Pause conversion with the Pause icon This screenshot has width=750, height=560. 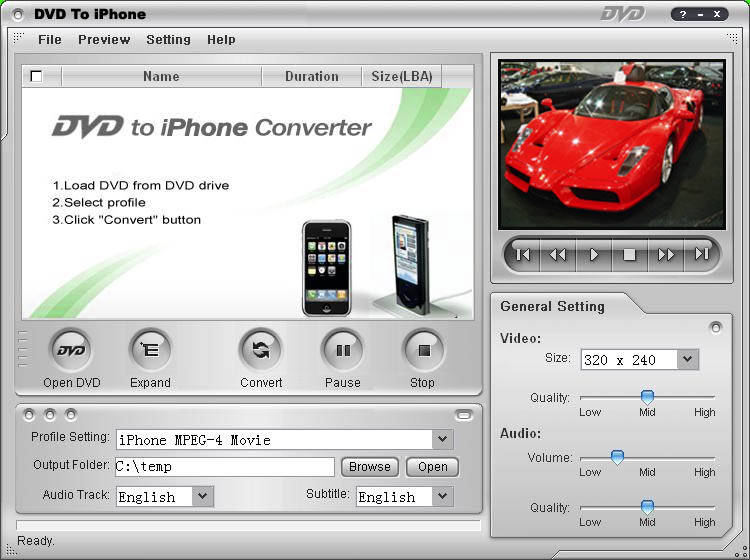pyautogui.click(x=342, y=351)
